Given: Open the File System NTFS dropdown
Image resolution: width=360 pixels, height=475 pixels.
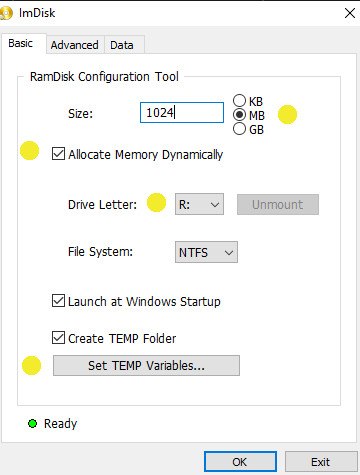Looking at the screenshot, I should tap(206, 252).
